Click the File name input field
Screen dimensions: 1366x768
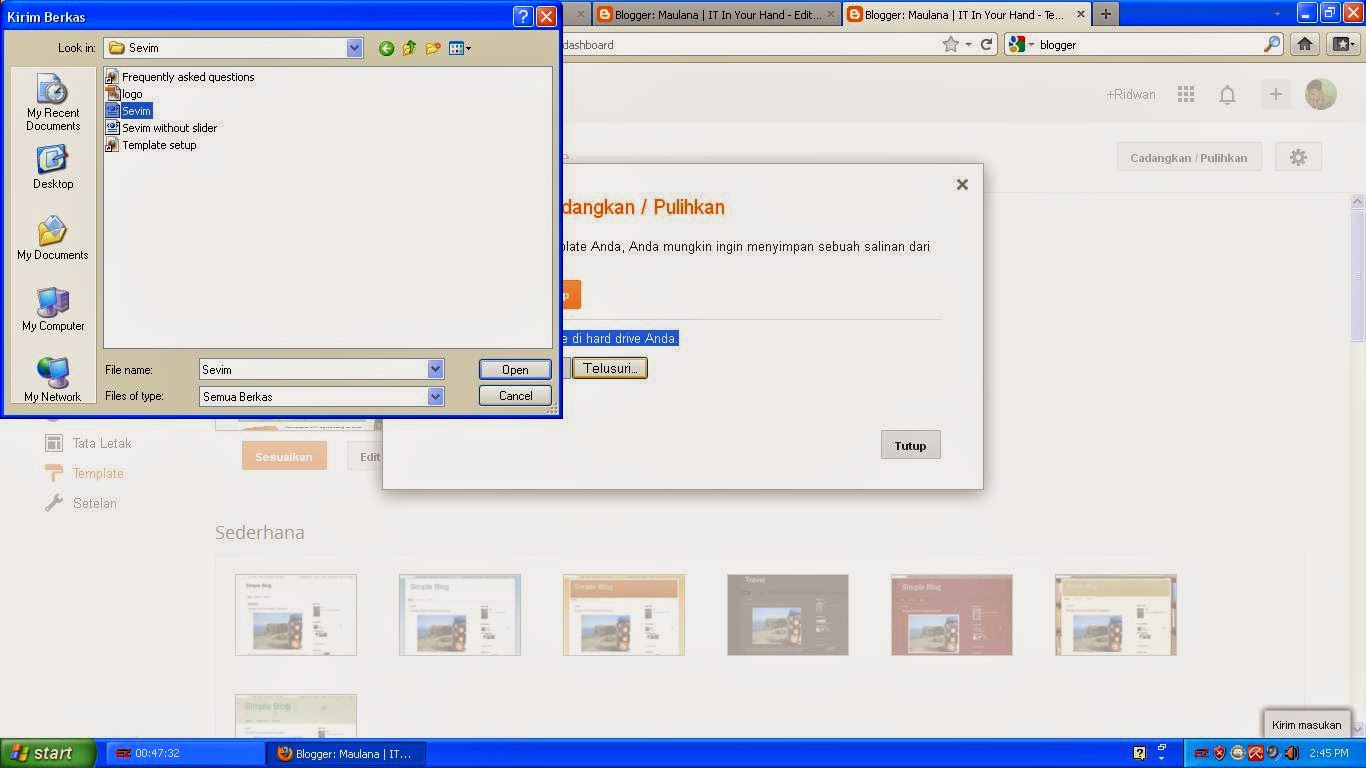pos(313,369)
